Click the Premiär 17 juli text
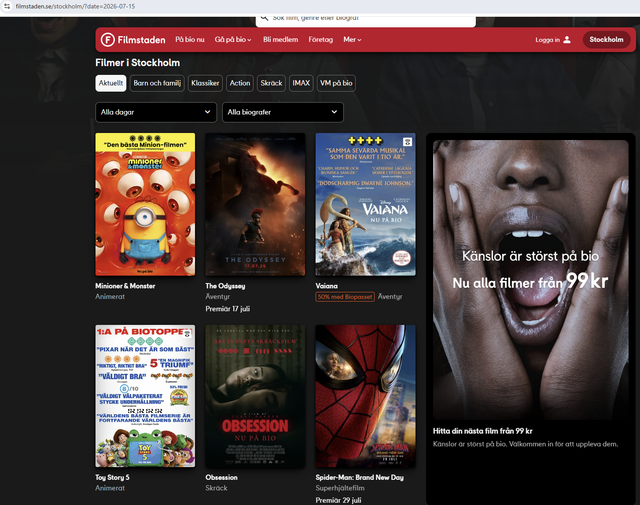Screen dimensions: 640x505 click(228, 309)
